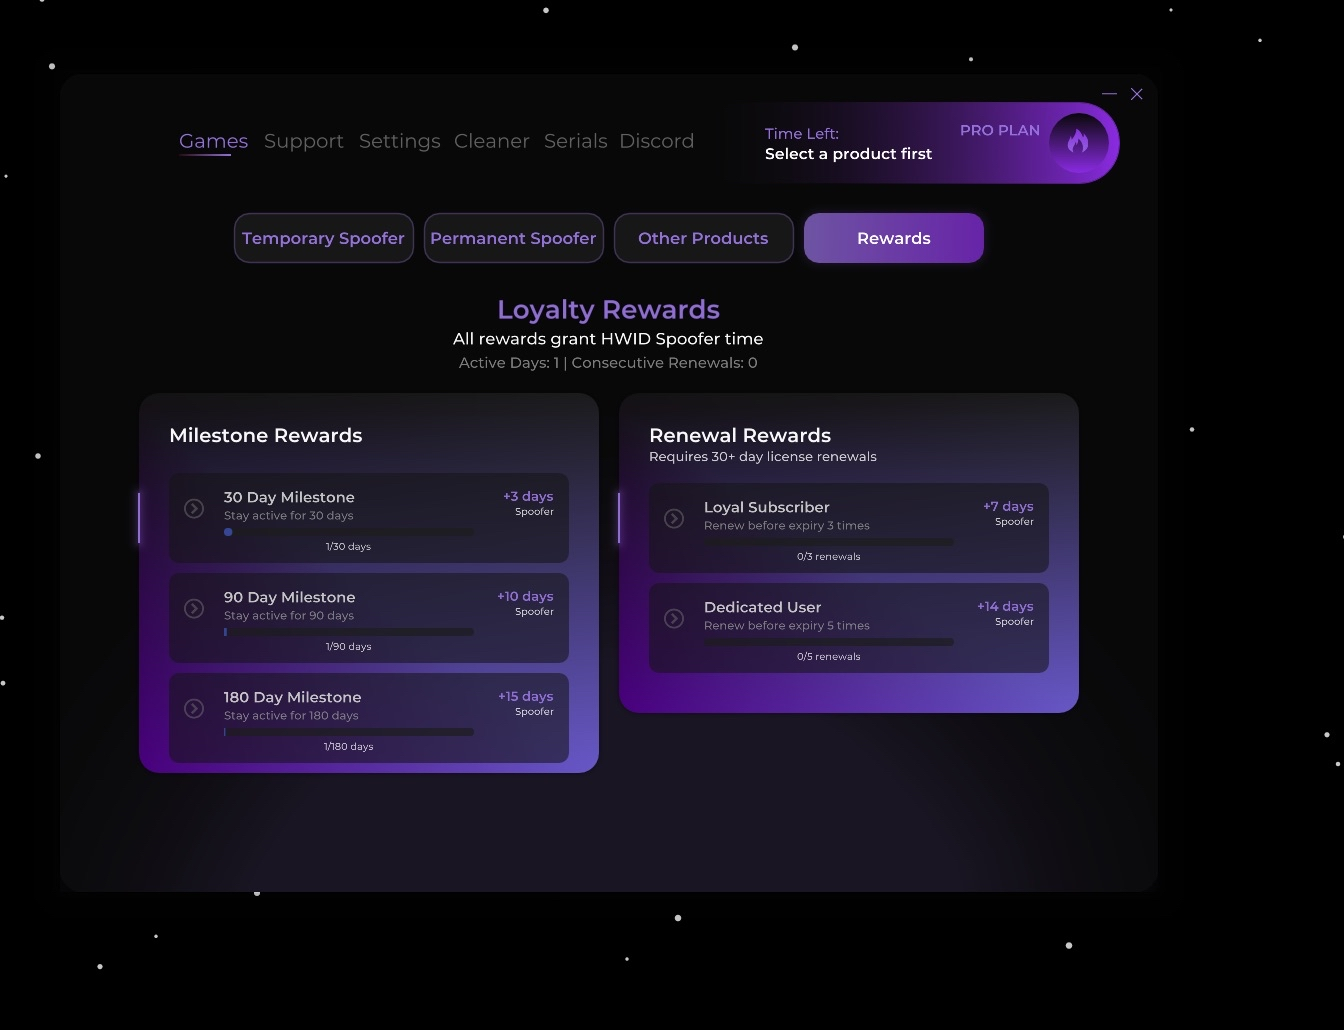
Task: Open the Discord link
Action: pos(656,141)
